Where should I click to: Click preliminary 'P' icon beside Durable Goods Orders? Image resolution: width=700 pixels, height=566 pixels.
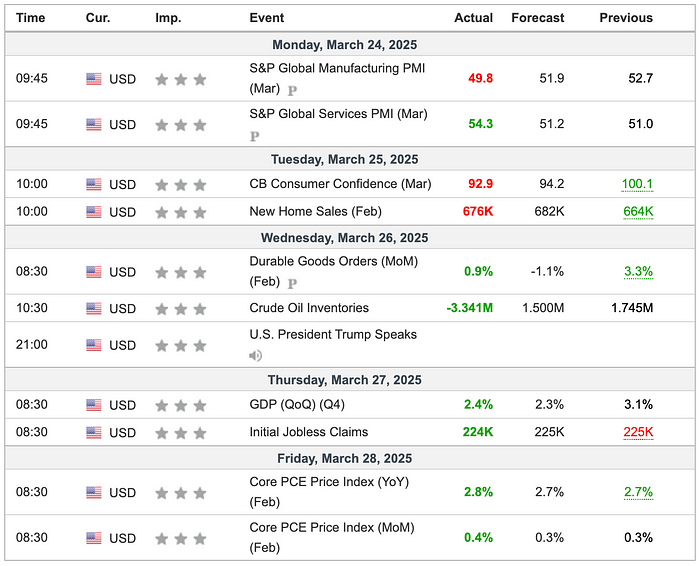(292, 284)
